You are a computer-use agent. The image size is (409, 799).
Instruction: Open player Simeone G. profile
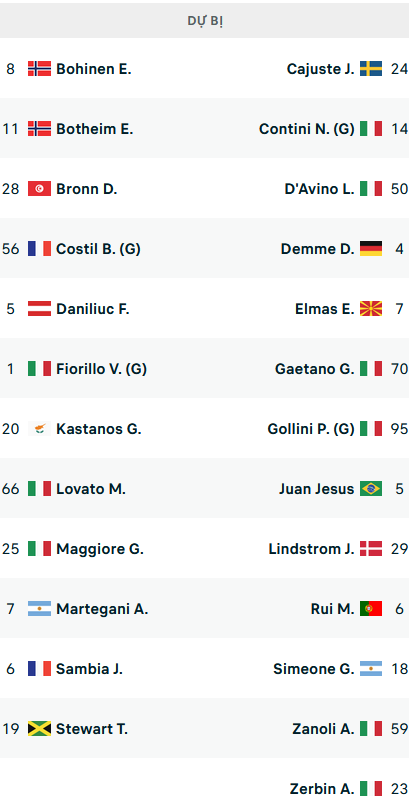[313, 669]
